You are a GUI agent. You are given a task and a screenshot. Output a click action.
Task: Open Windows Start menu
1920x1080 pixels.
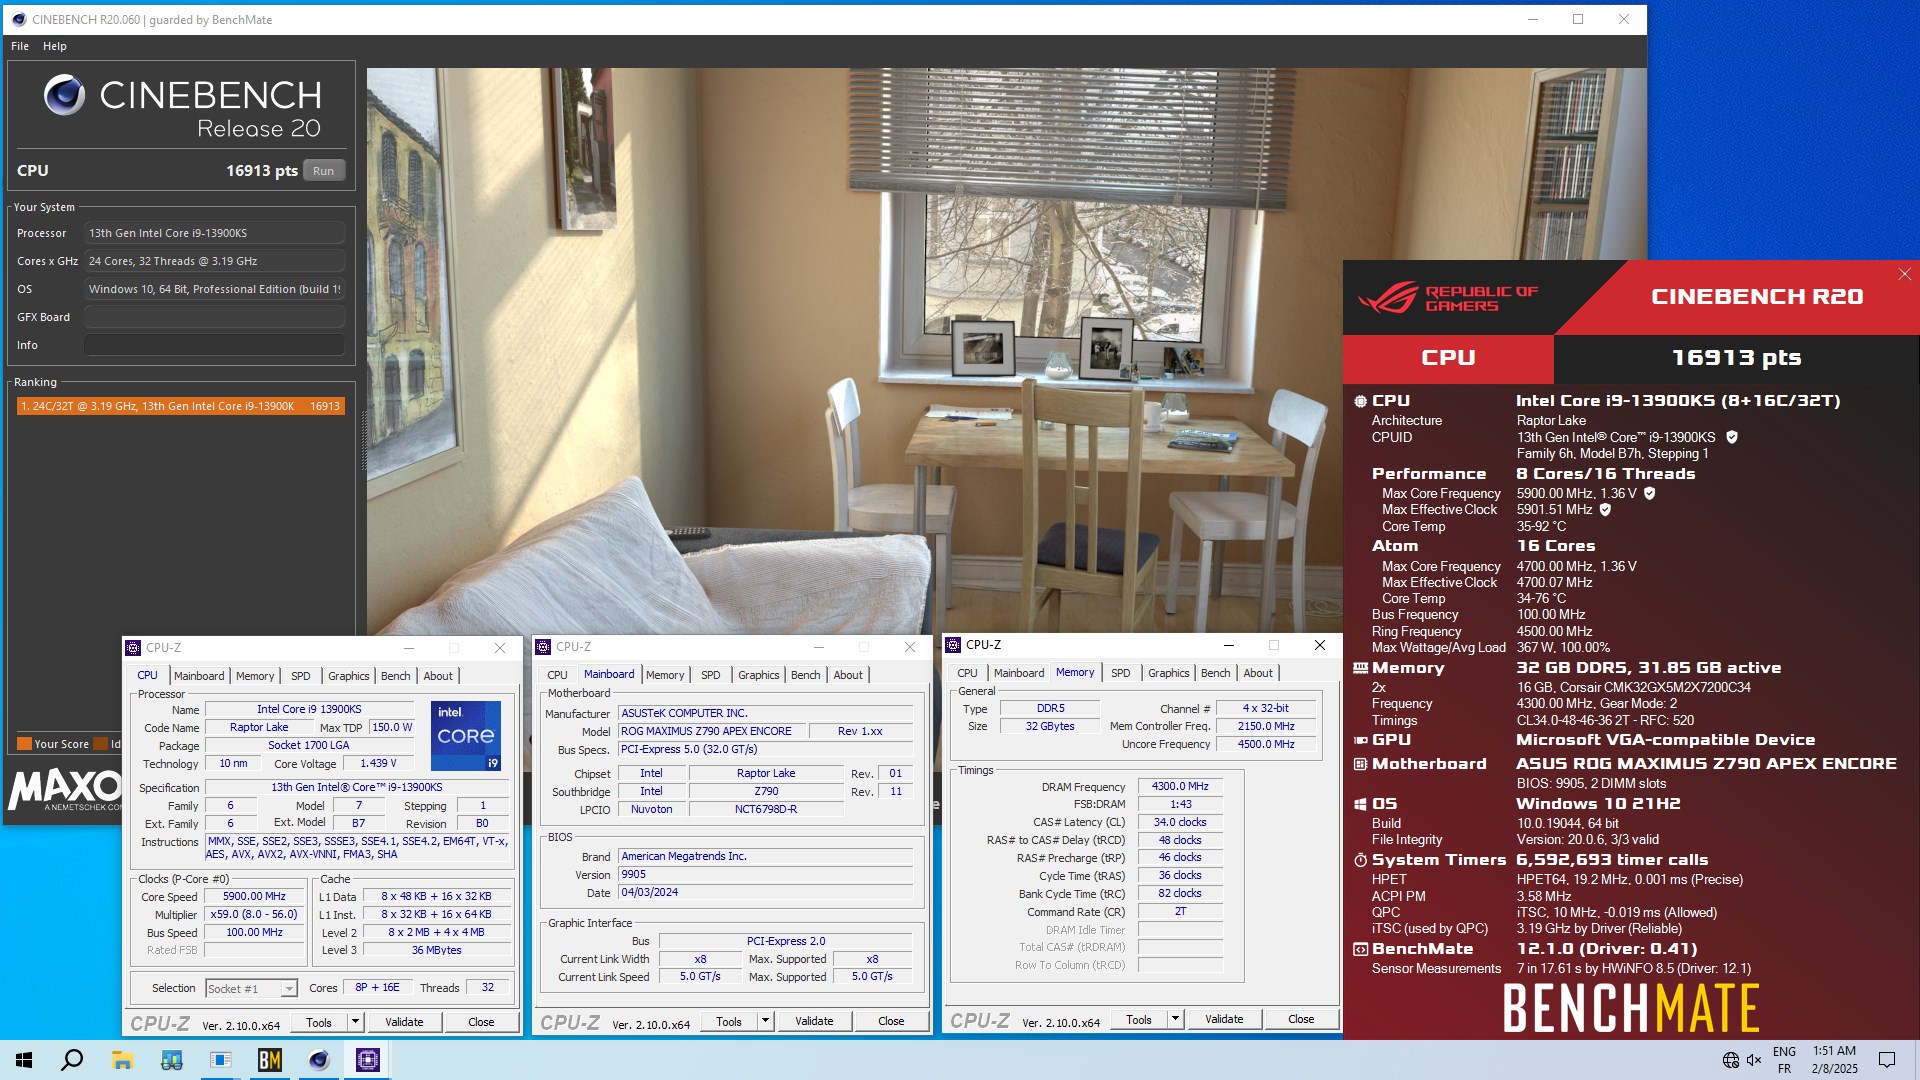(24, 1060)
